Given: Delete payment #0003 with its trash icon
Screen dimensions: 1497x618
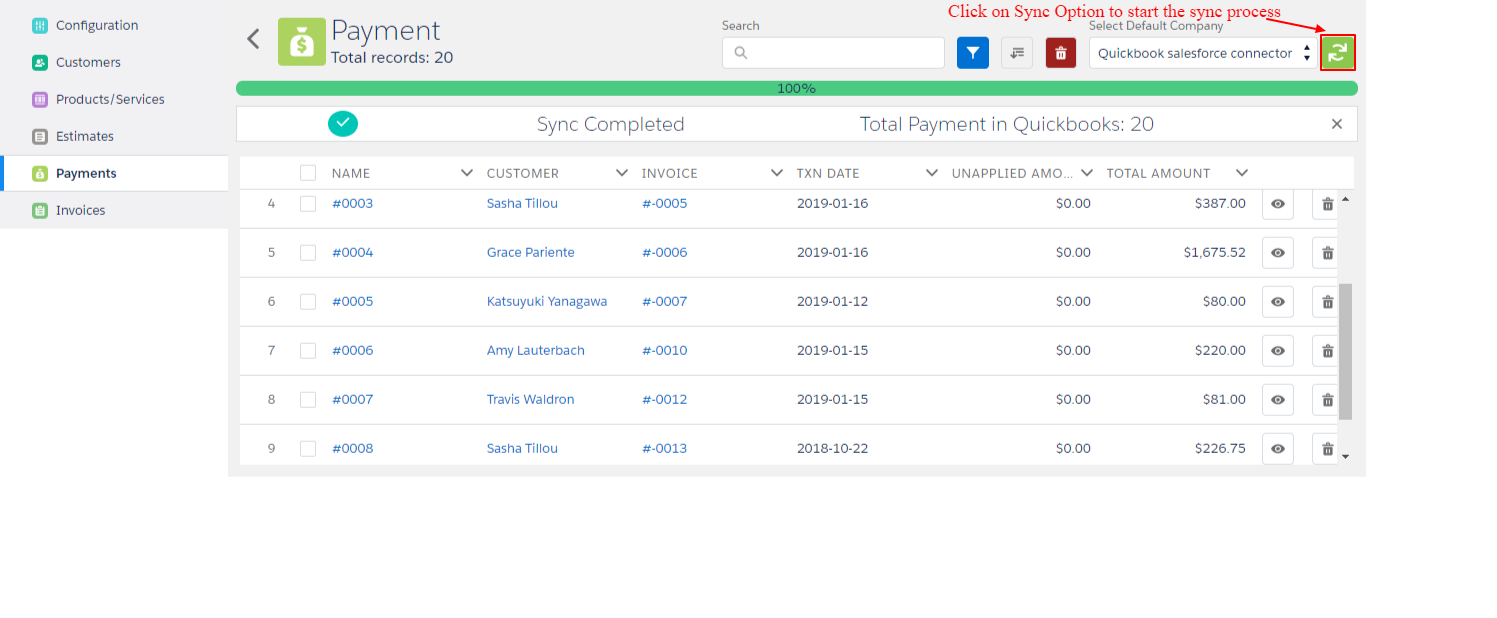Looking at the screenshot, I should point(1325,204).
